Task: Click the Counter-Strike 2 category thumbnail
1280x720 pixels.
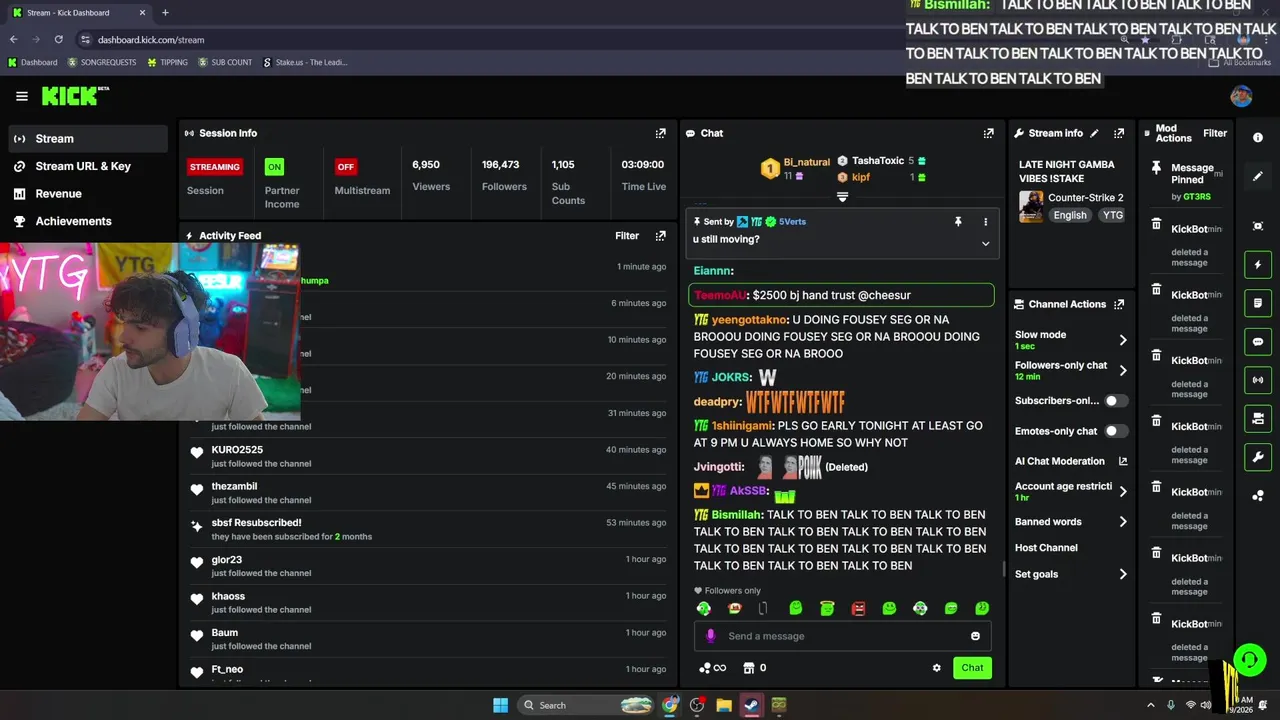Action: (1031, 206)
